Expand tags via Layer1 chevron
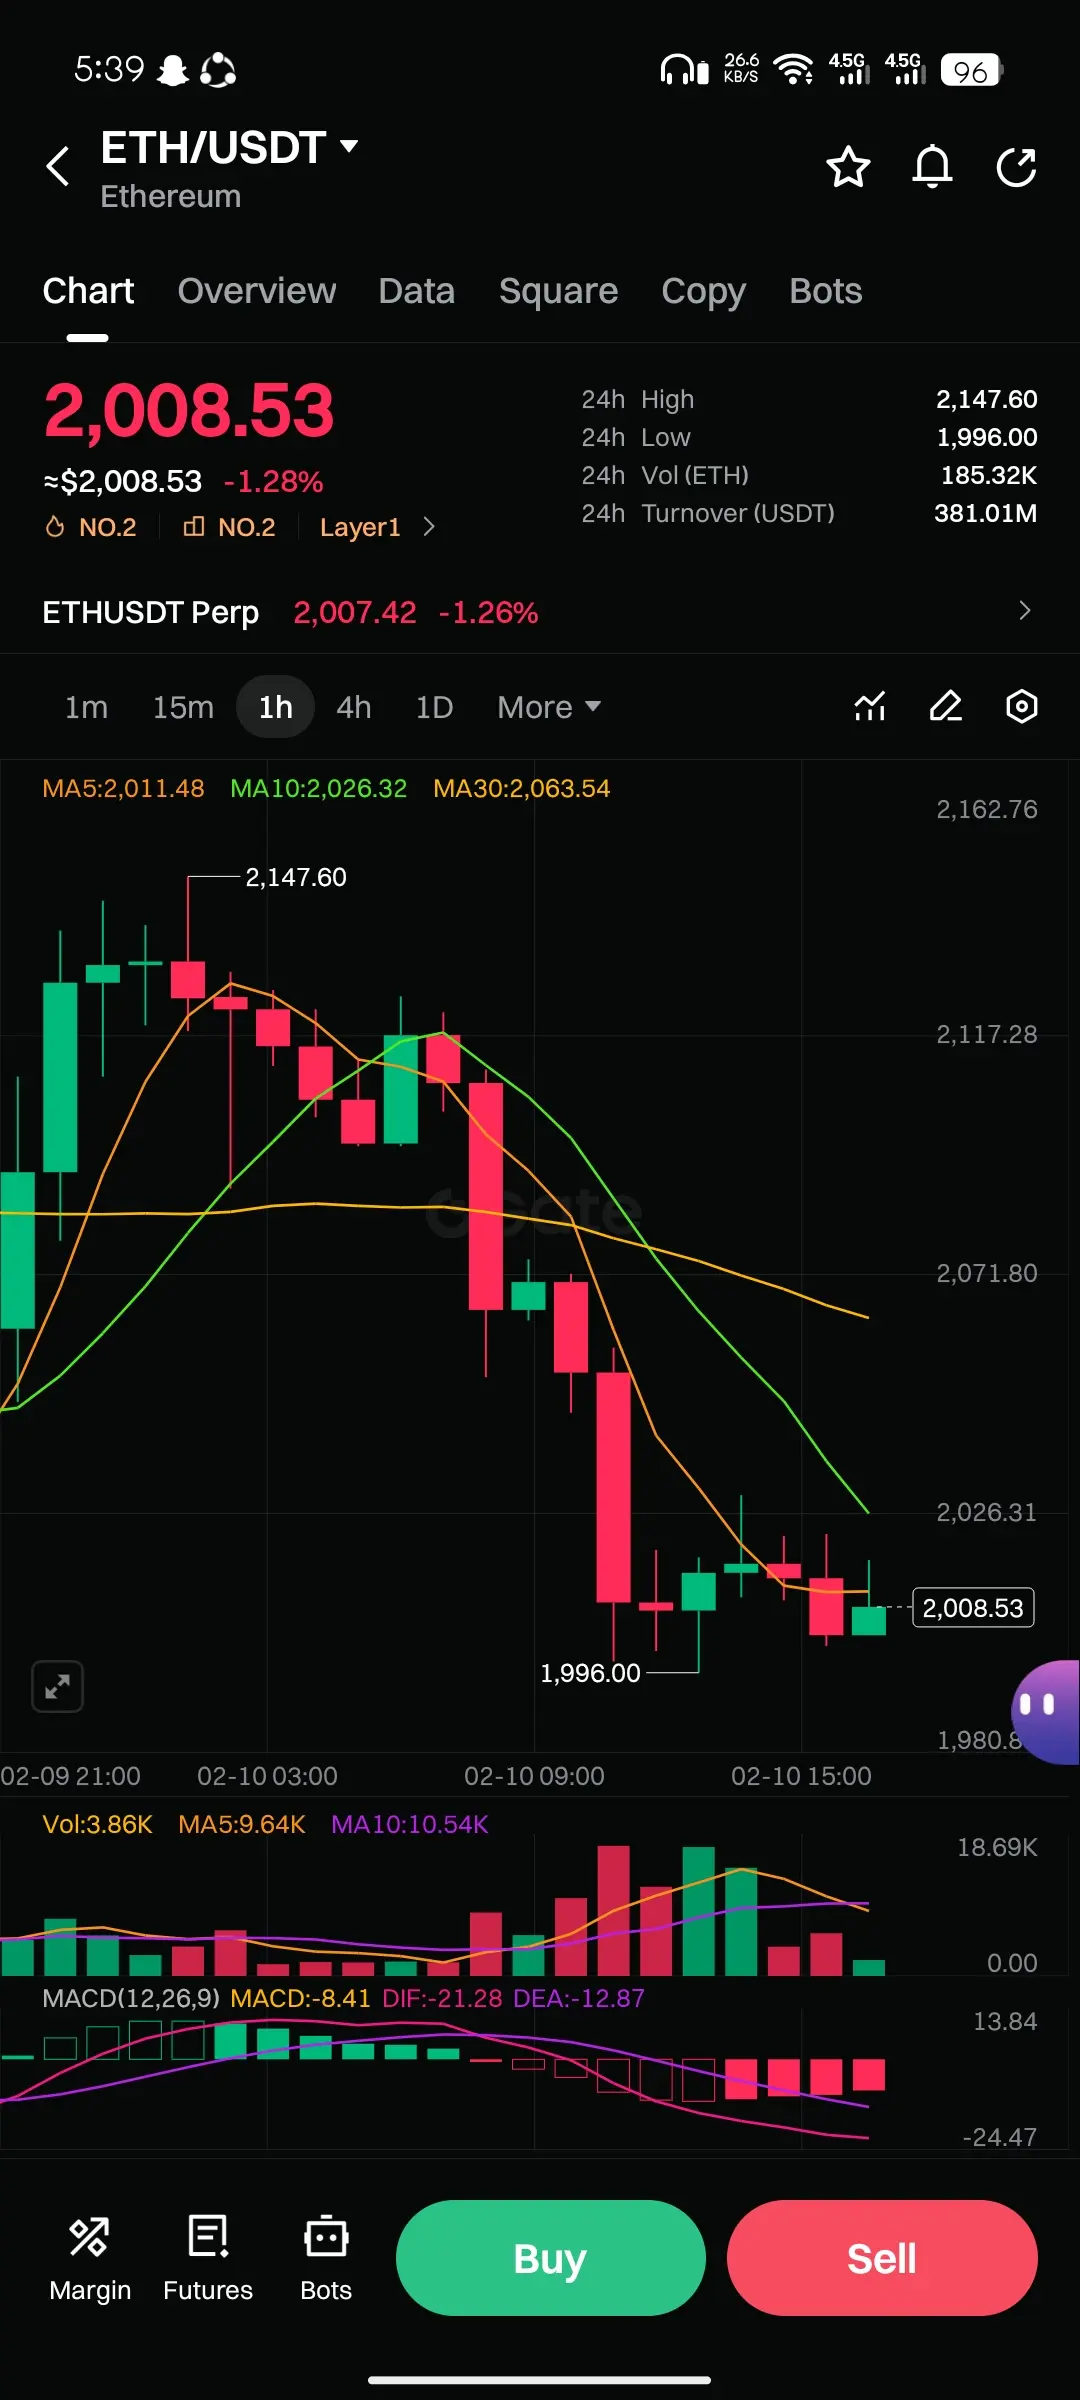 (429, 527)
